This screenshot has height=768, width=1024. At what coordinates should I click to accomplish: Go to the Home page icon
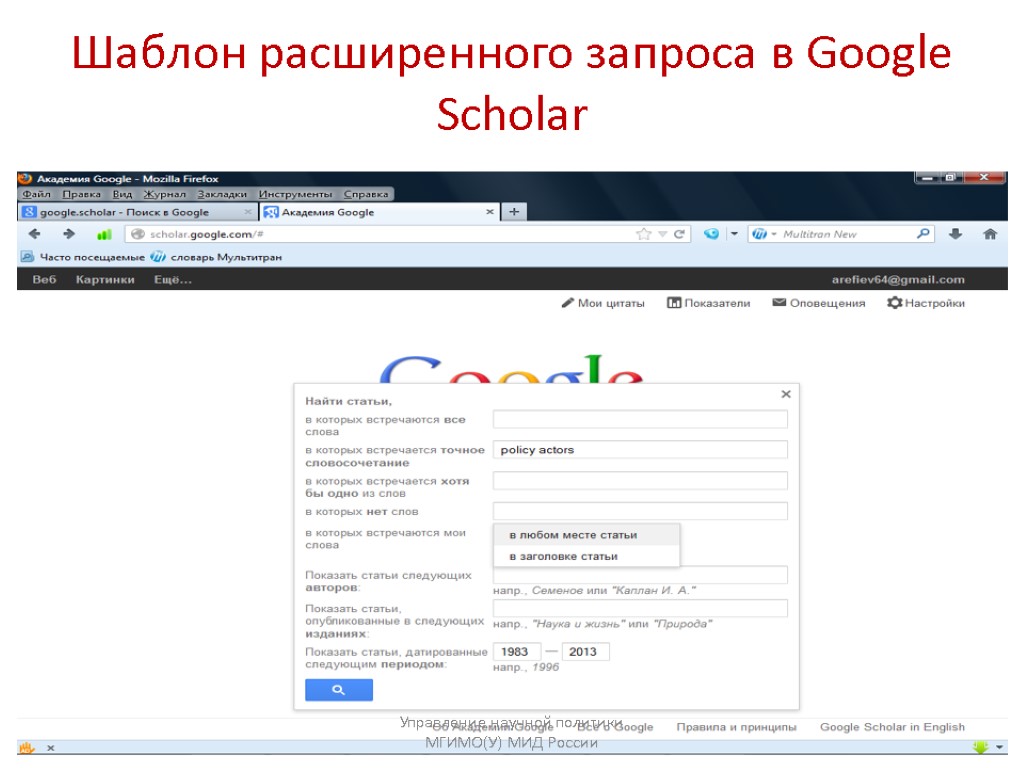(990, 234)
